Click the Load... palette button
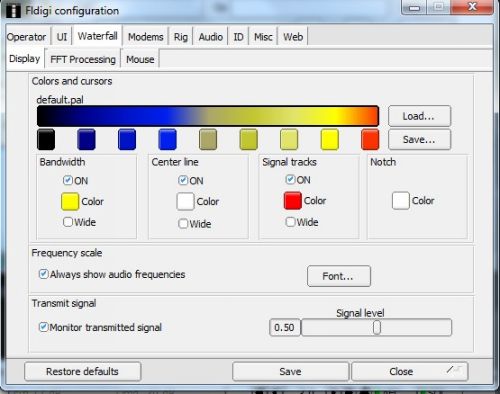Image resolution: width=500 pixels, height=394 pixels. [419, 116]
